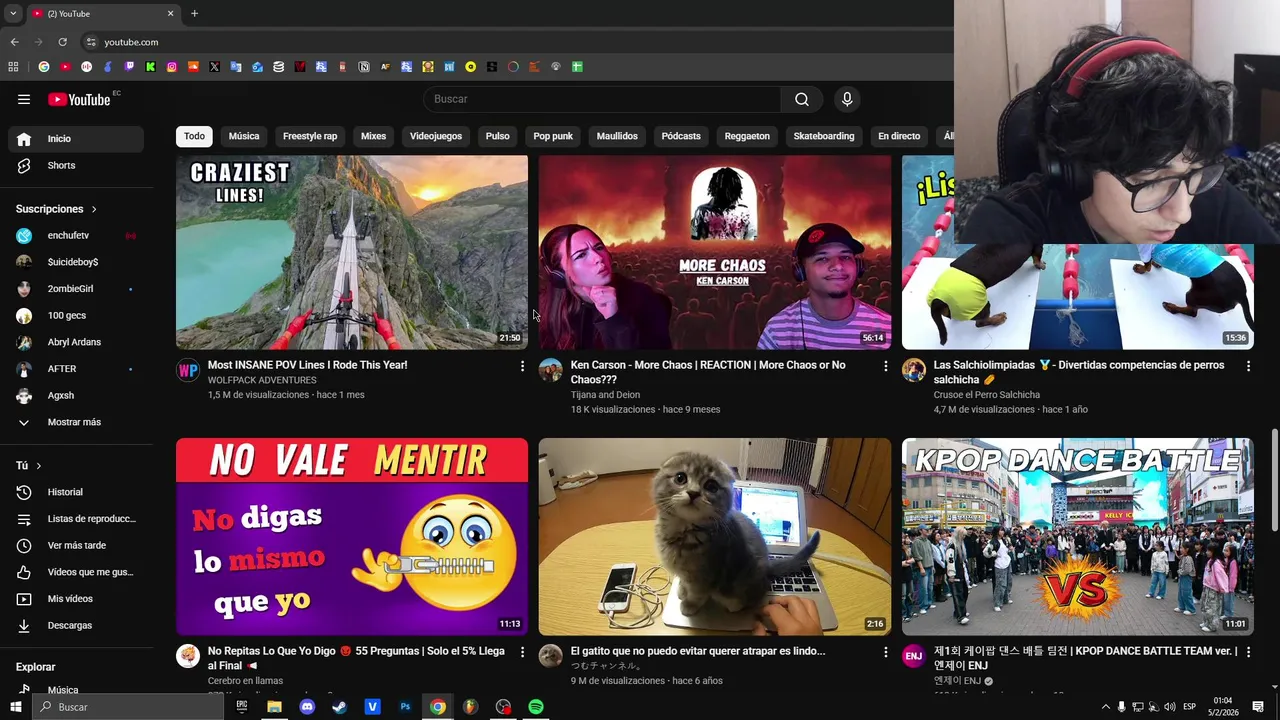
Task: Open Photoshop from the taskbar
Action: tap(405, 707)
